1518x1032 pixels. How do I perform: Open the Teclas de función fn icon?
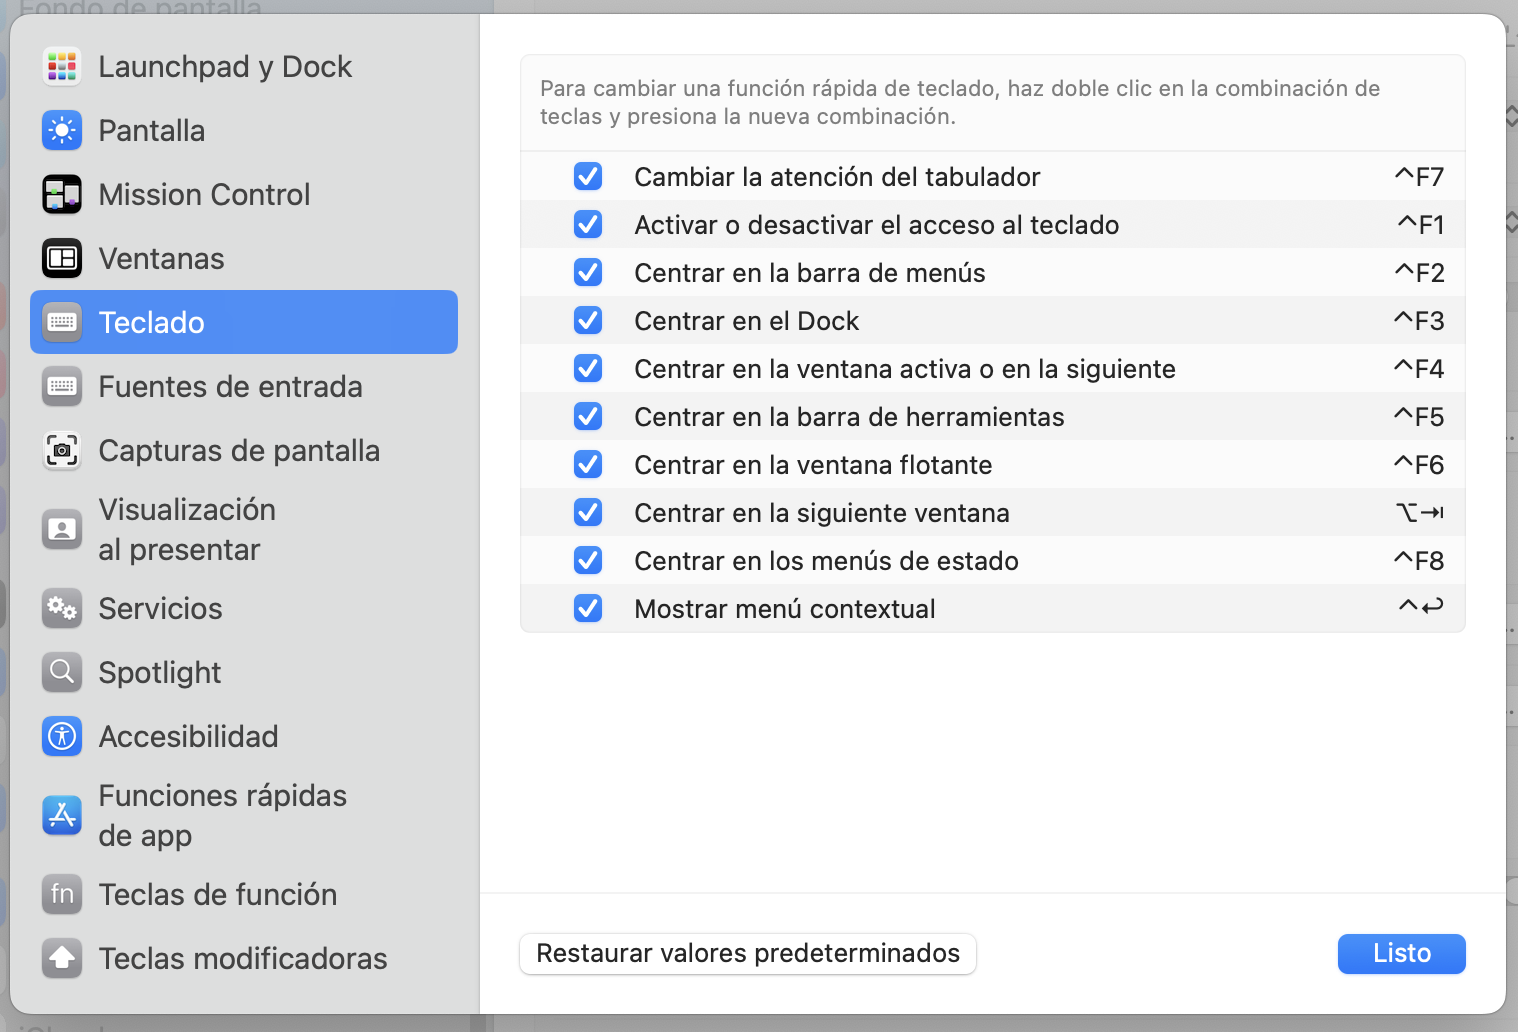pyautogui.click(x=62, y=895)
